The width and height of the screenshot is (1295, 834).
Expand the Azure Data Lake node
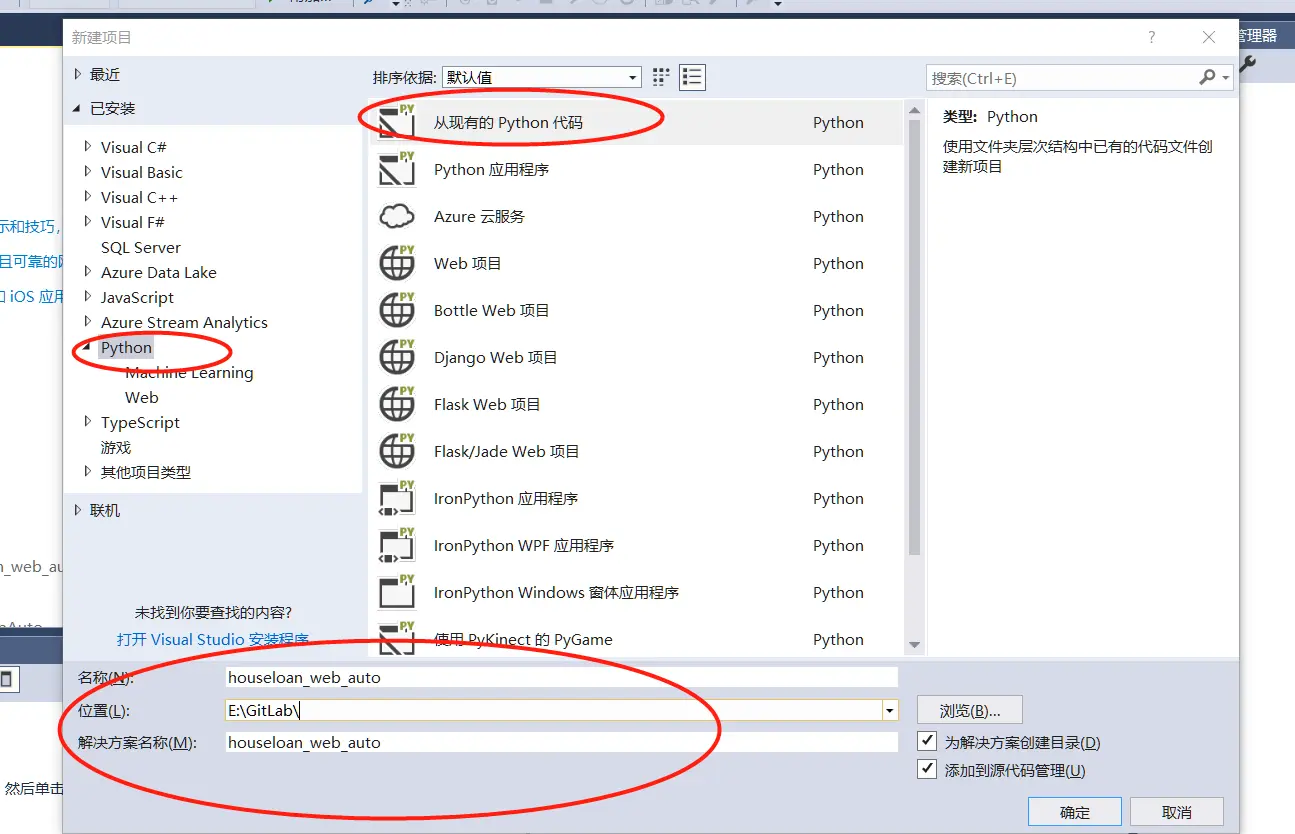tap(89, 272)
